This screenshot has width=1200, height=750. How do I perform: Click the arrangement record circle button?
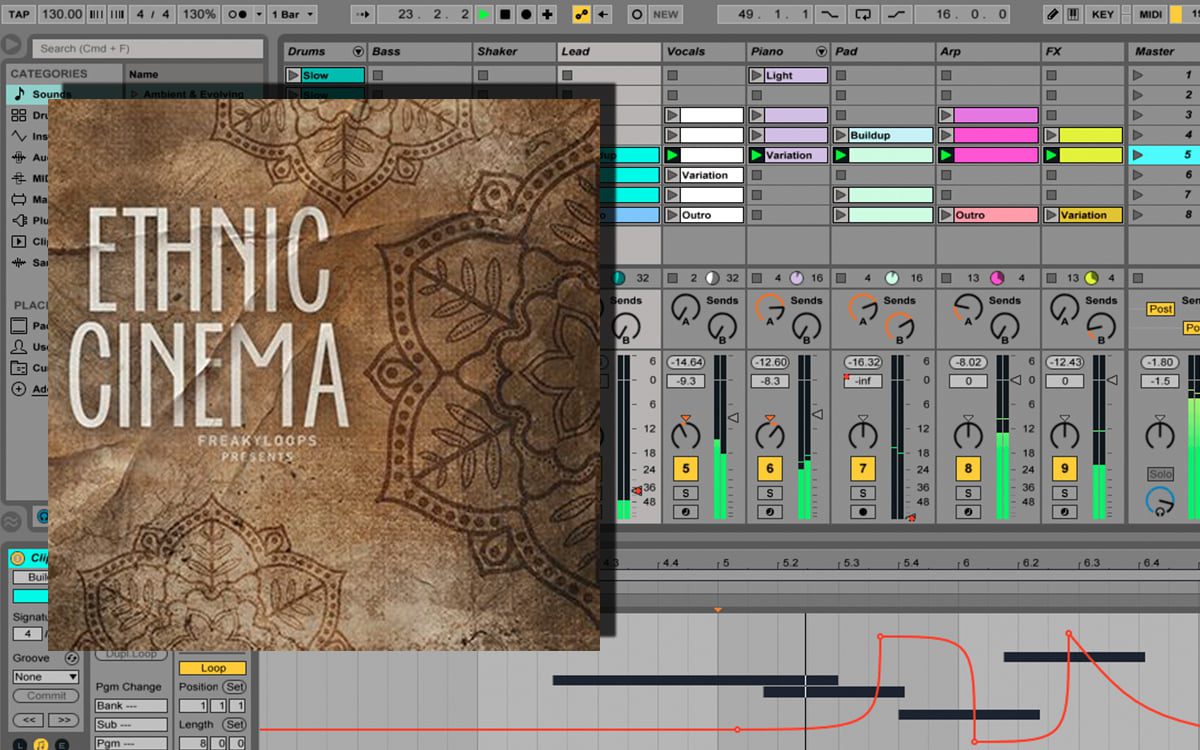(526, 14)
